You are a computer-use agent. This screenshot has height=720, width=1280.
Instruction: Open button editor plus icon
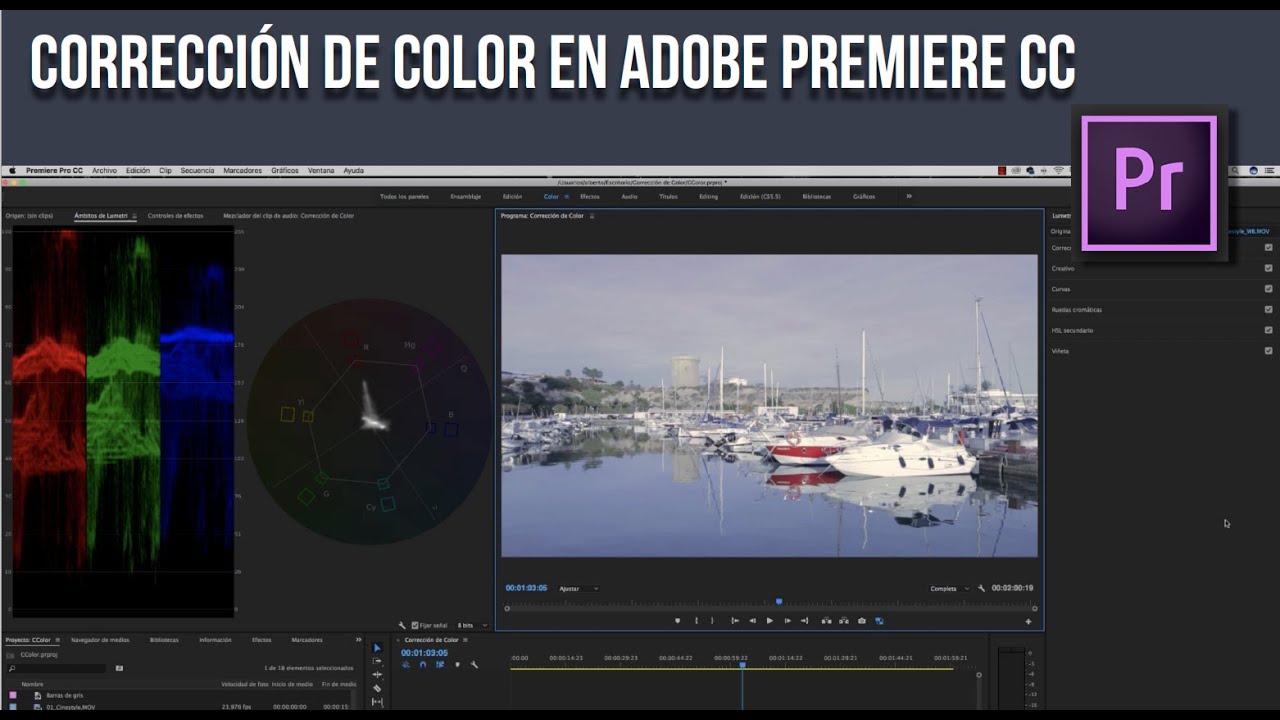(x=1028, y=622)
